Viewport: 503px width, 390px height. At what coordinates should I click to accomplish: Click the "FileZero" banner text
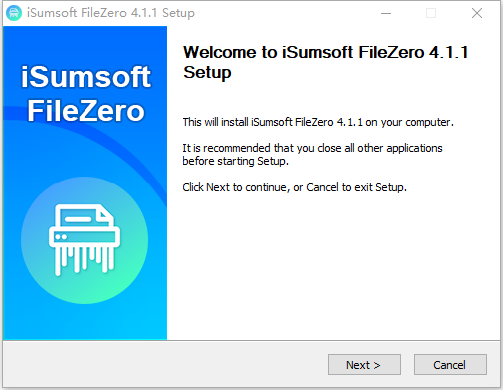pyautogui.click(x=86, y=111)
